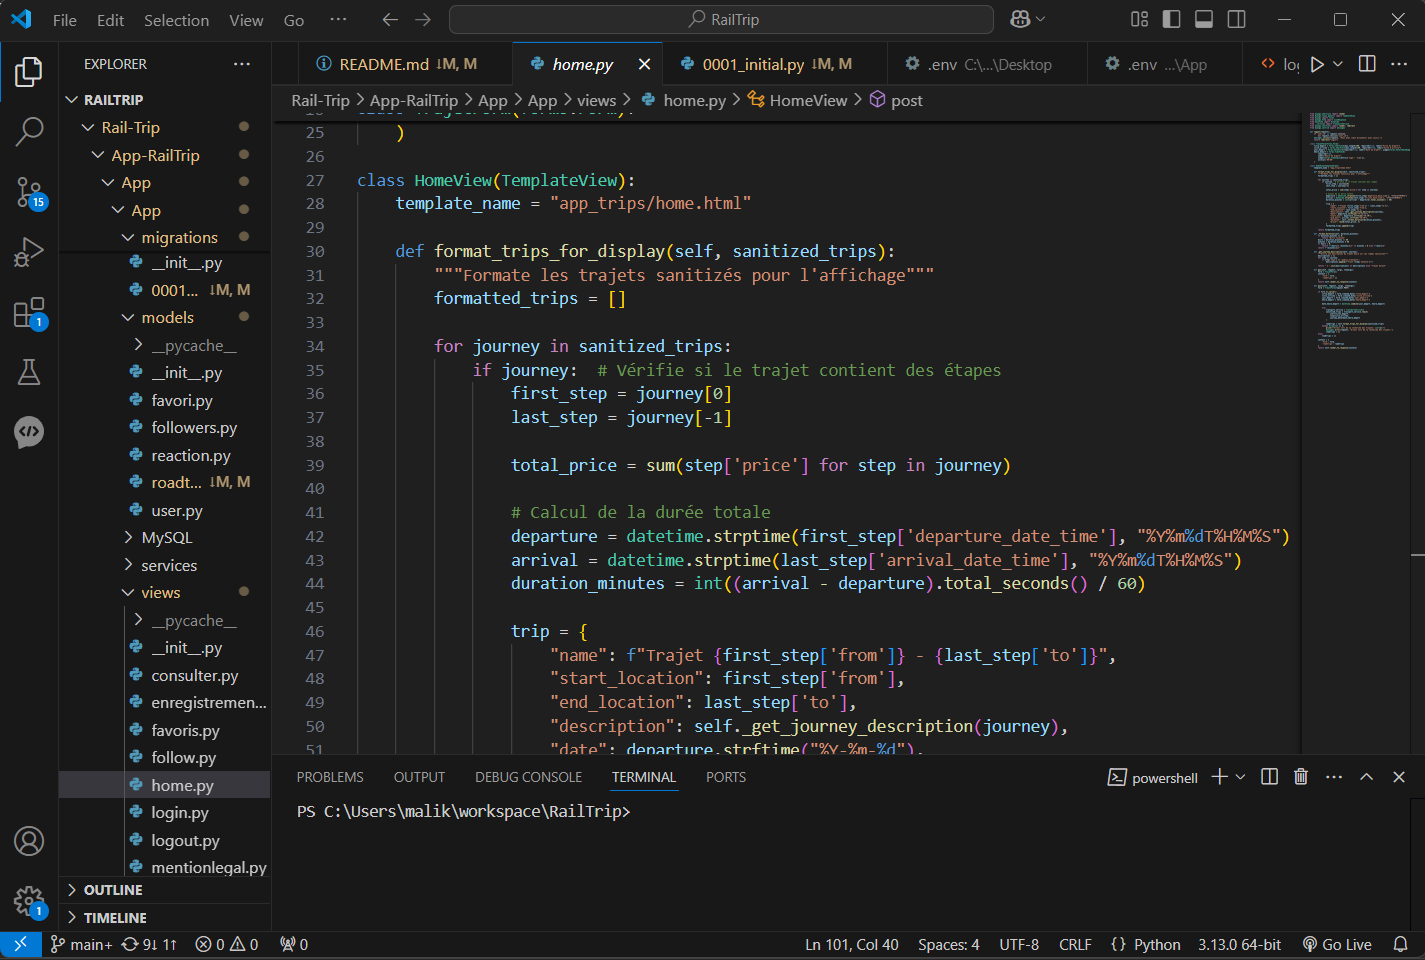
Task: Open the Selection menu
Action: click(x=177, y=20)
